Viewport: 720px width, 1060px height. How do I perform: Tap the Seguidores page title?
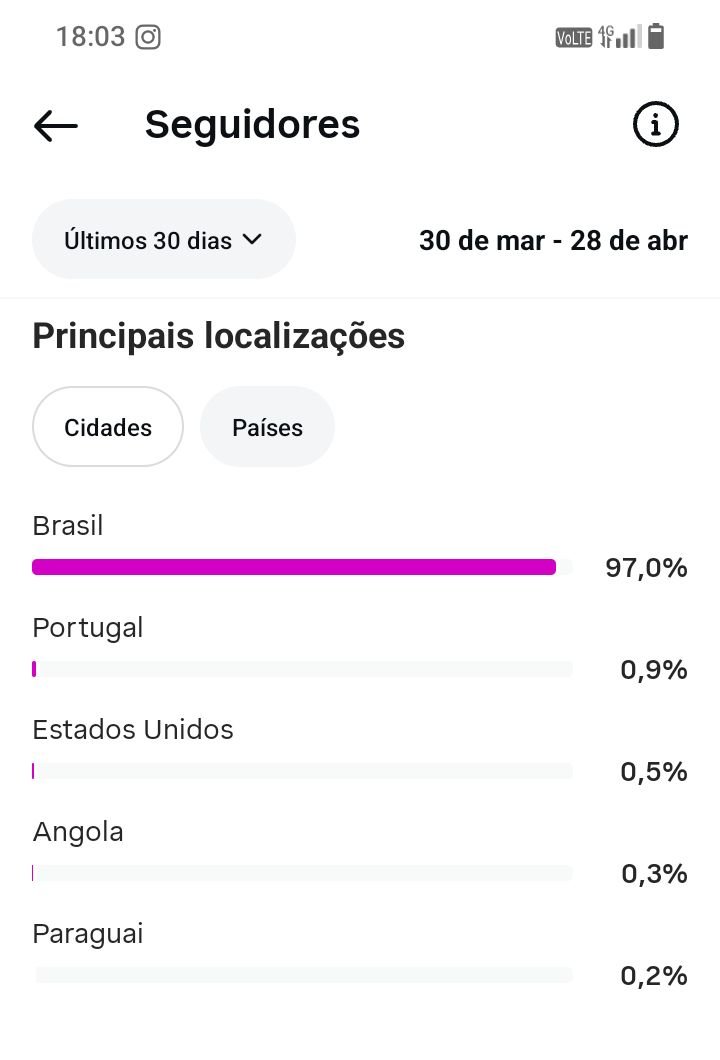click(252, 125)
